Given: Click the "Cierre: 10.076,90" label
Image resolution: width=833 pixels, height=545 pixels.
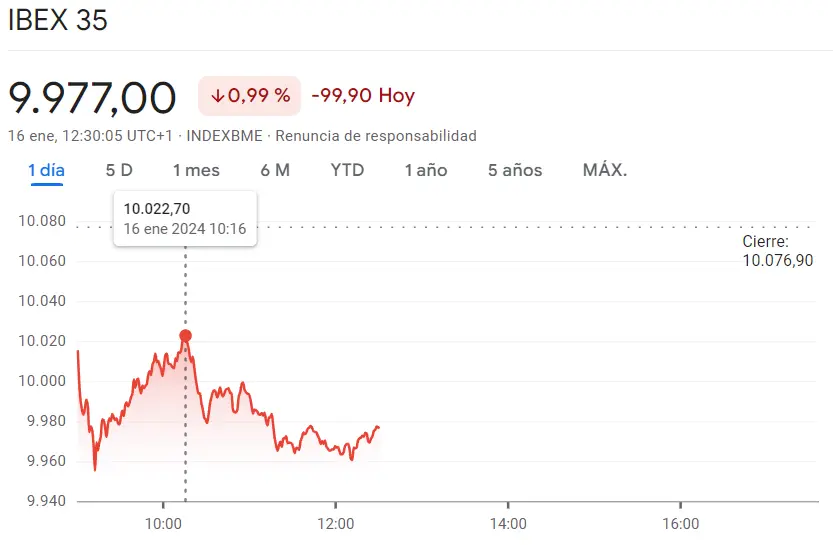Looking at the screenshot, I should [777, 251].
